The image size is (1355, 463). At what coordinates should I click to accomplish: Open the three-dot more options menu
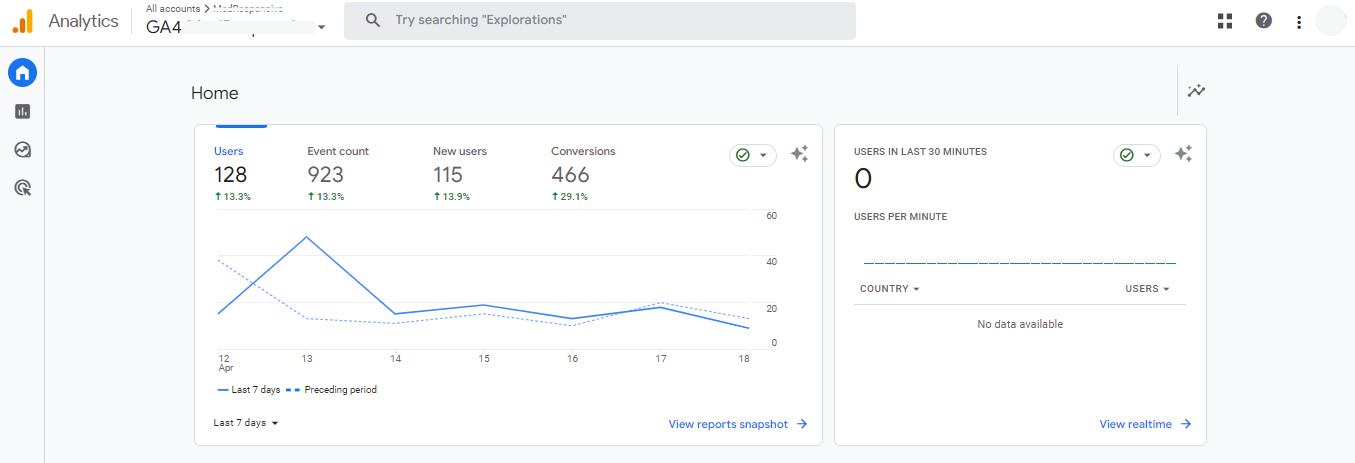pos(1298,22)
